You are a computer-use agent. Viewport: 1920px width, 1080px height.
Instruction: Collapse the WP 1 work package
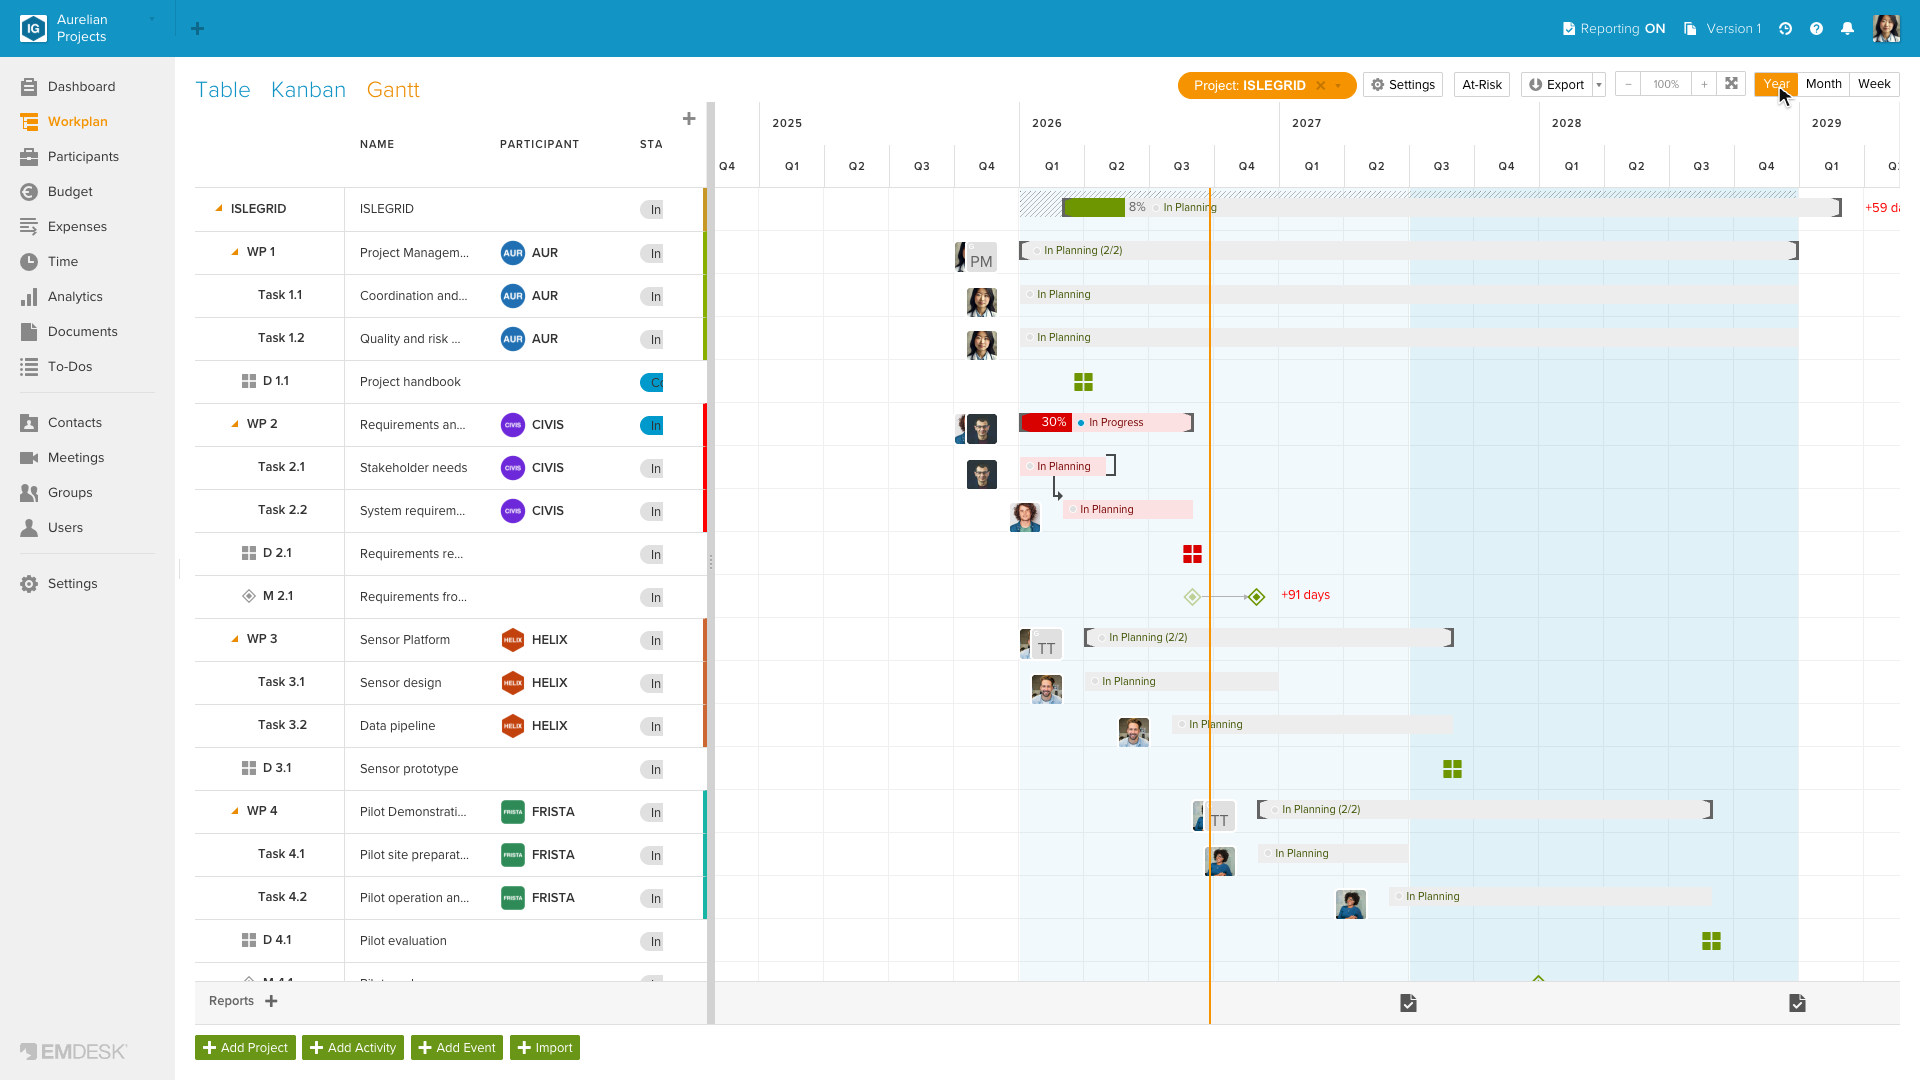point(235,252)
